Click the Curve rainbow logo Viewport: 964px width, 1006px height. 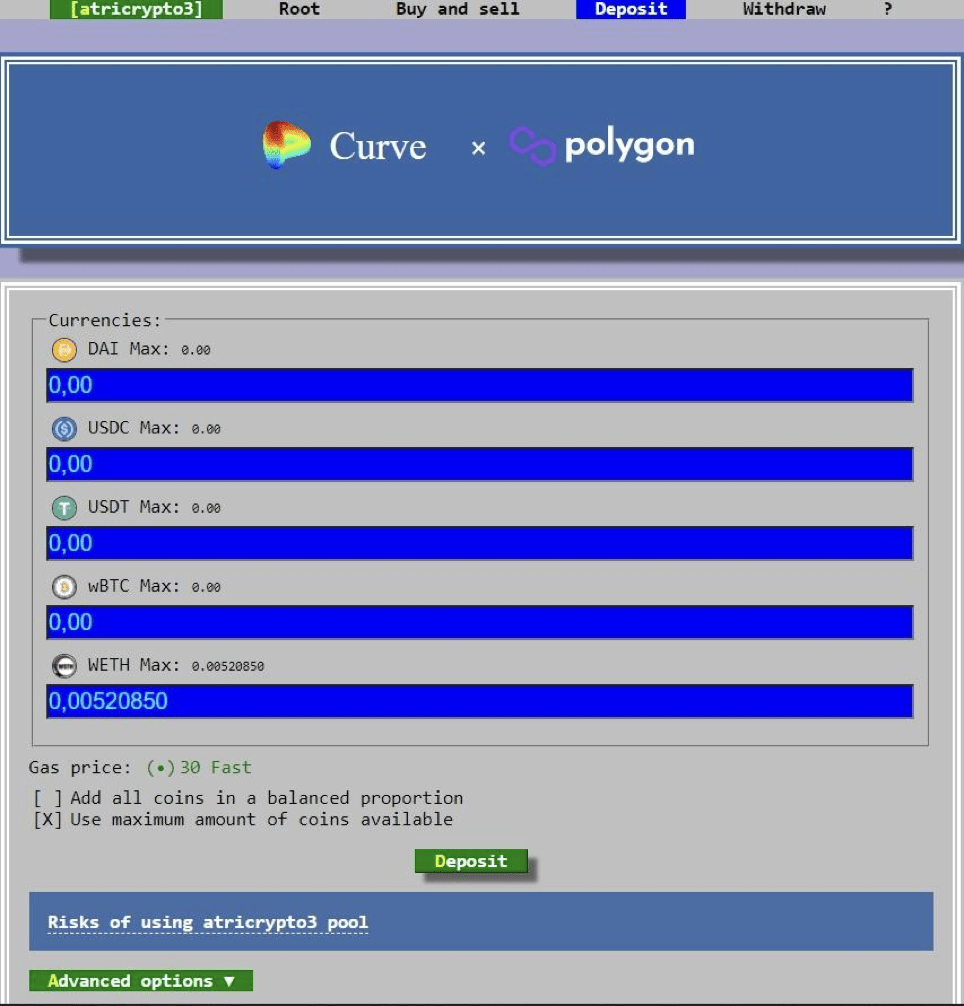click(286, 146)
